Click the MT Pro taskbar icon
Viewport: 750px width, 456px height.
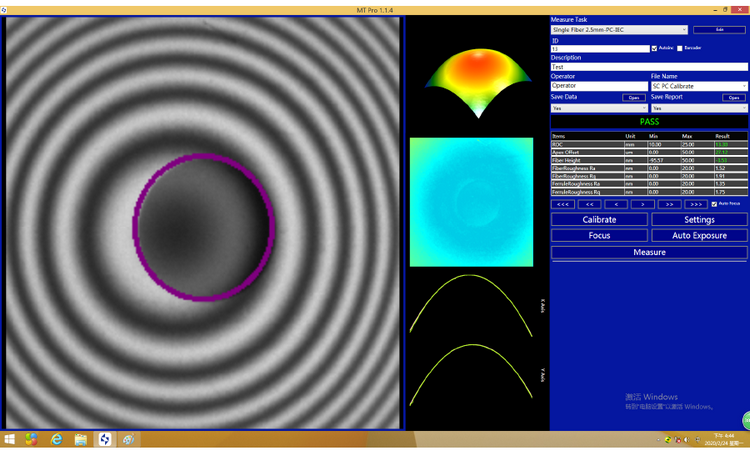tap(104, 440)
